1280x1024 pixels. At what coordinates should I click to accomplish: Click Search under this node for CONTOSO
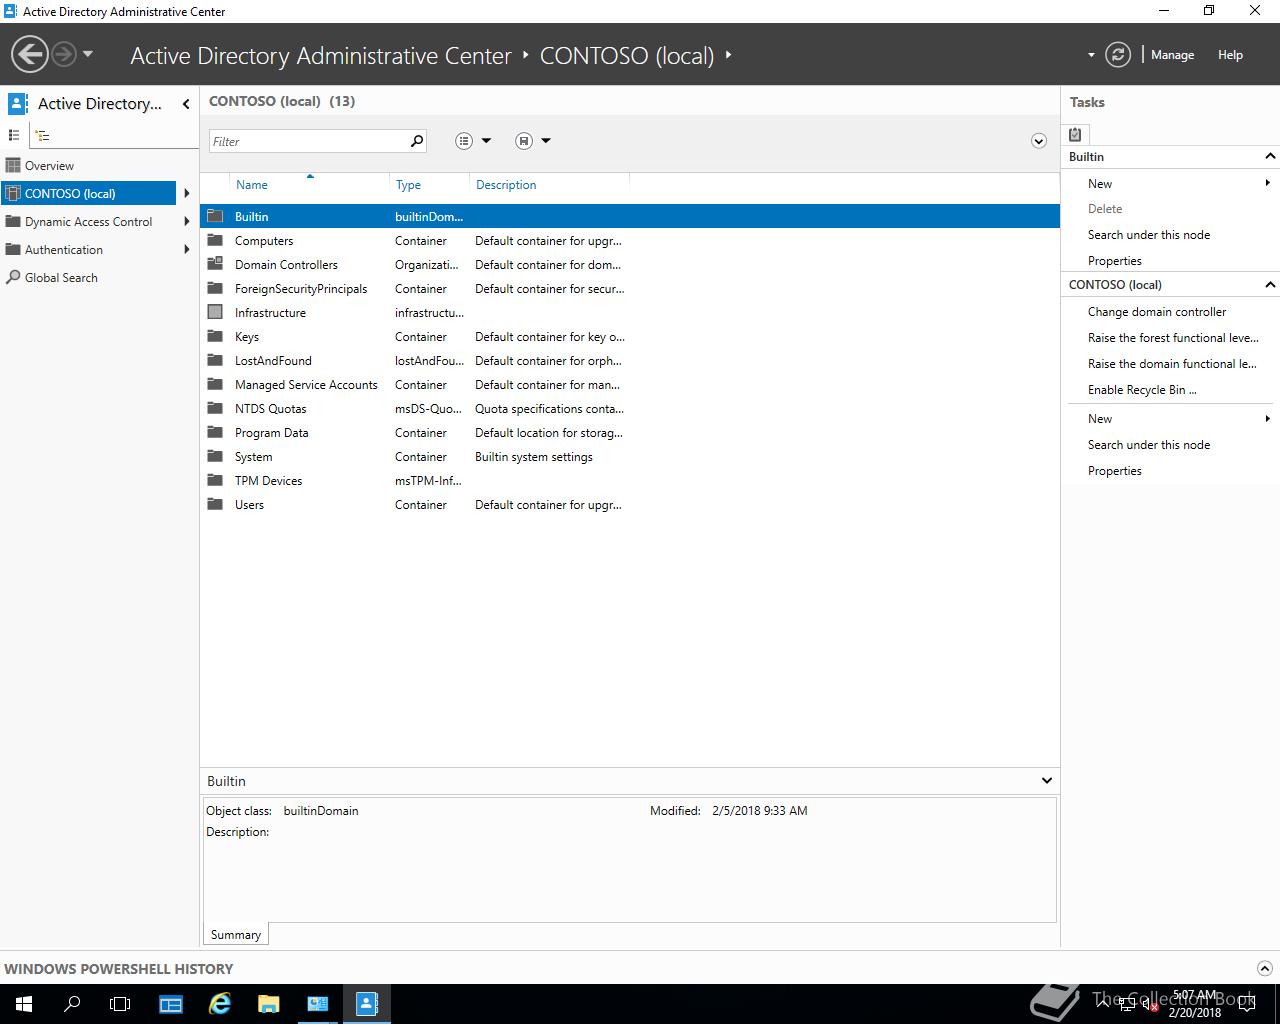(1149, 445)
